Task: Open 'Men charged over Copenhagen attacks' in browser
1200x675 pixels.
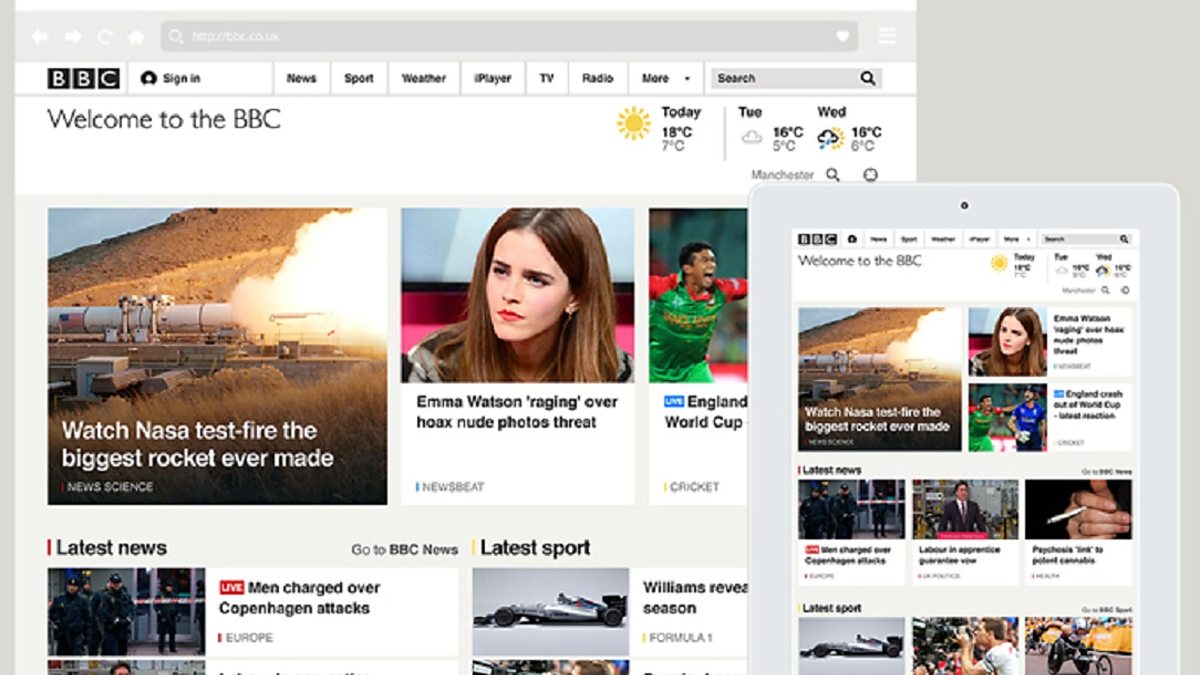Action: coord(300,598)
